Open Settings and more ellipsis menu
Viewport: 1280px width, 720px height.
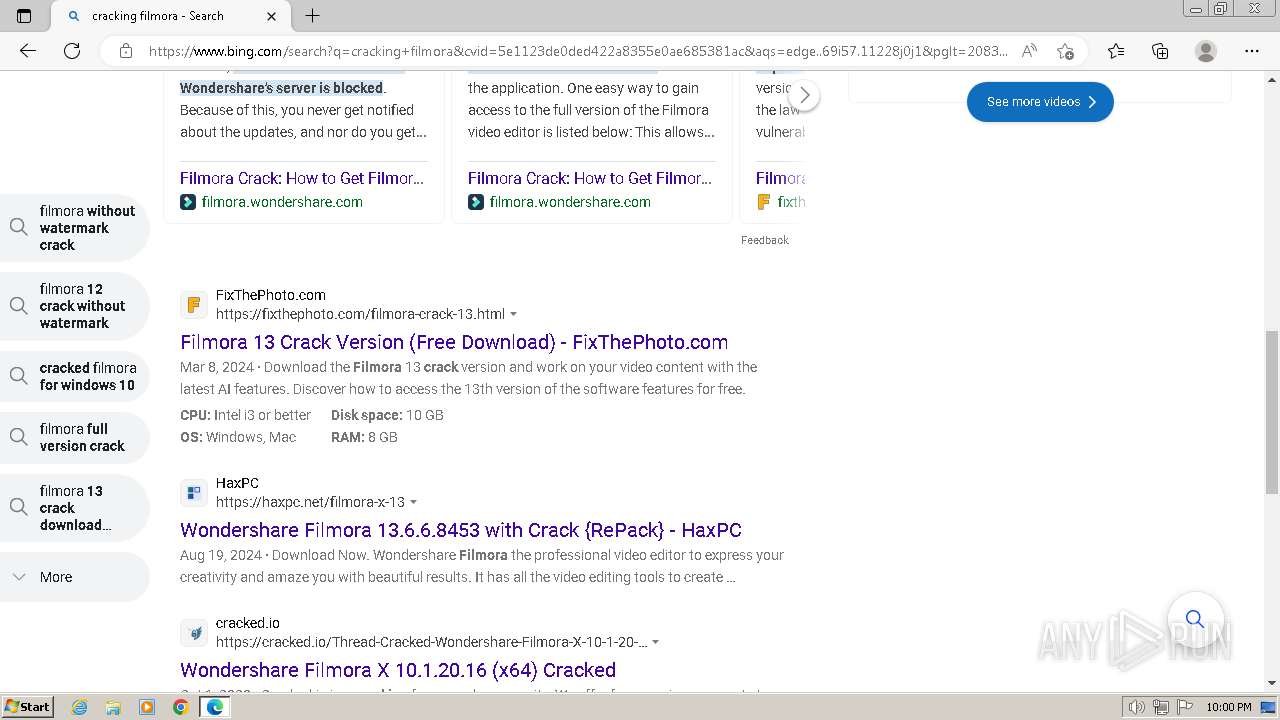pos(1252,51)
